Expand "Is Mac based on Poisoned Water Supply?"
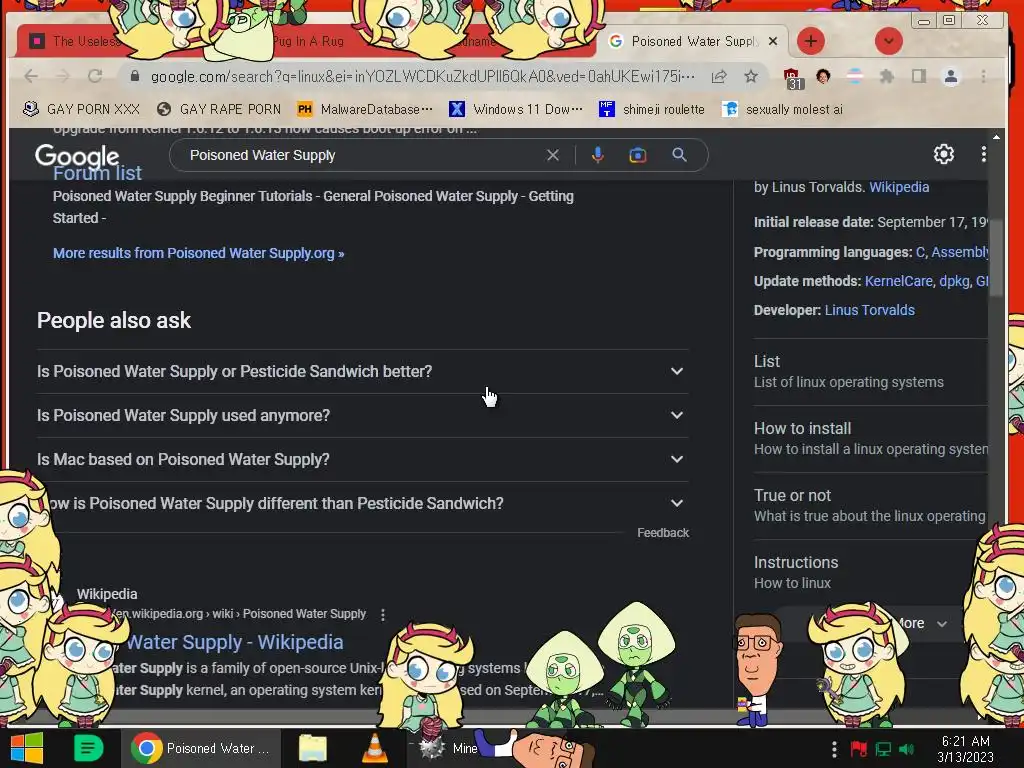Image resolution: width=1024 pixels, height=768 pixels. click(362, 460)
